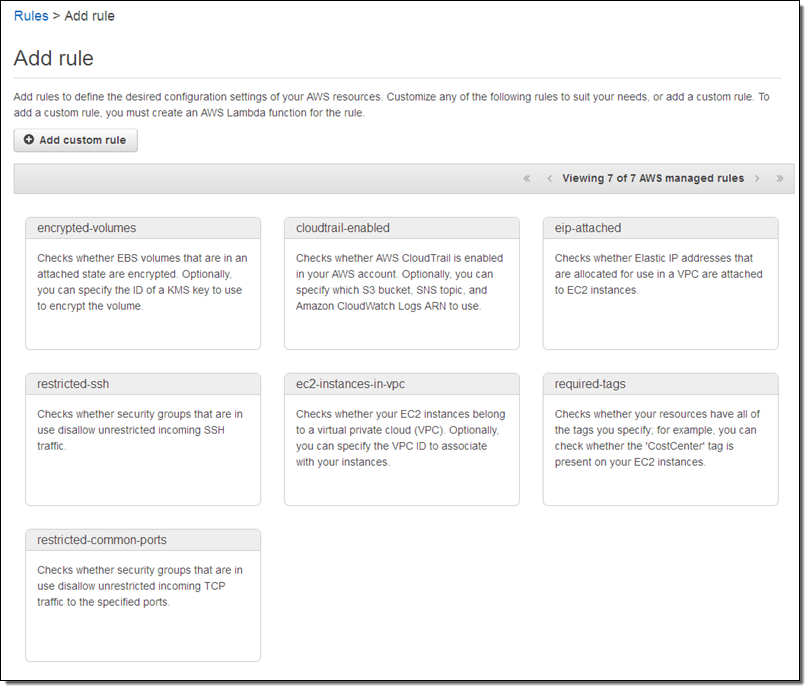Go to first page of managed rules
The width and height of the screenshot is (810, 691).
click(x=527, y=179)
